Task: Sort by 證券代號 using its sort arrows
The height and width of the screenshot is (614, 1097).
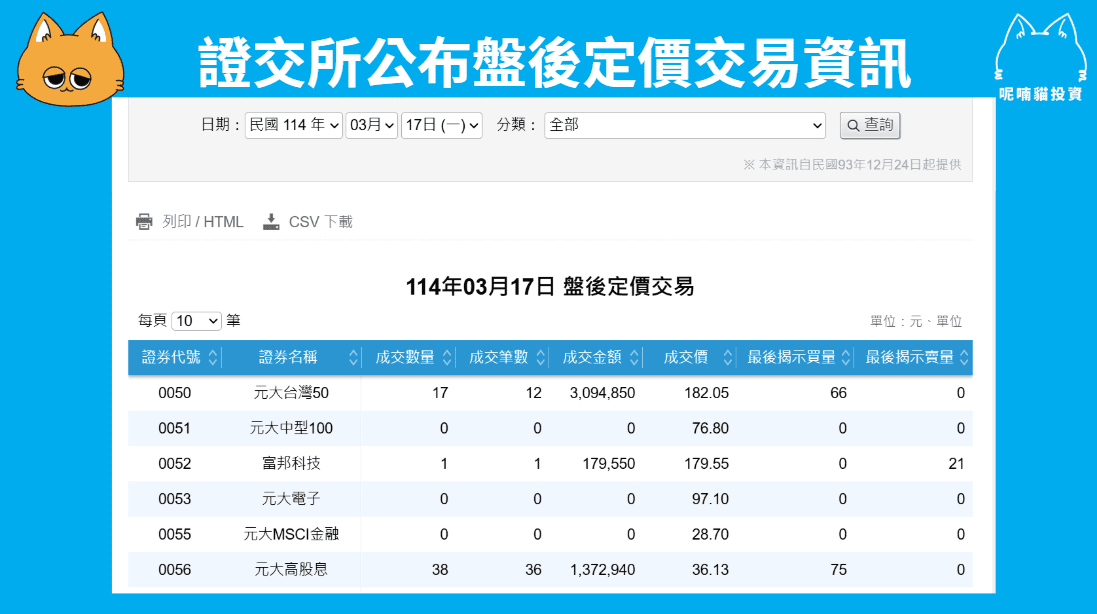Action: (x=213, y=357)
